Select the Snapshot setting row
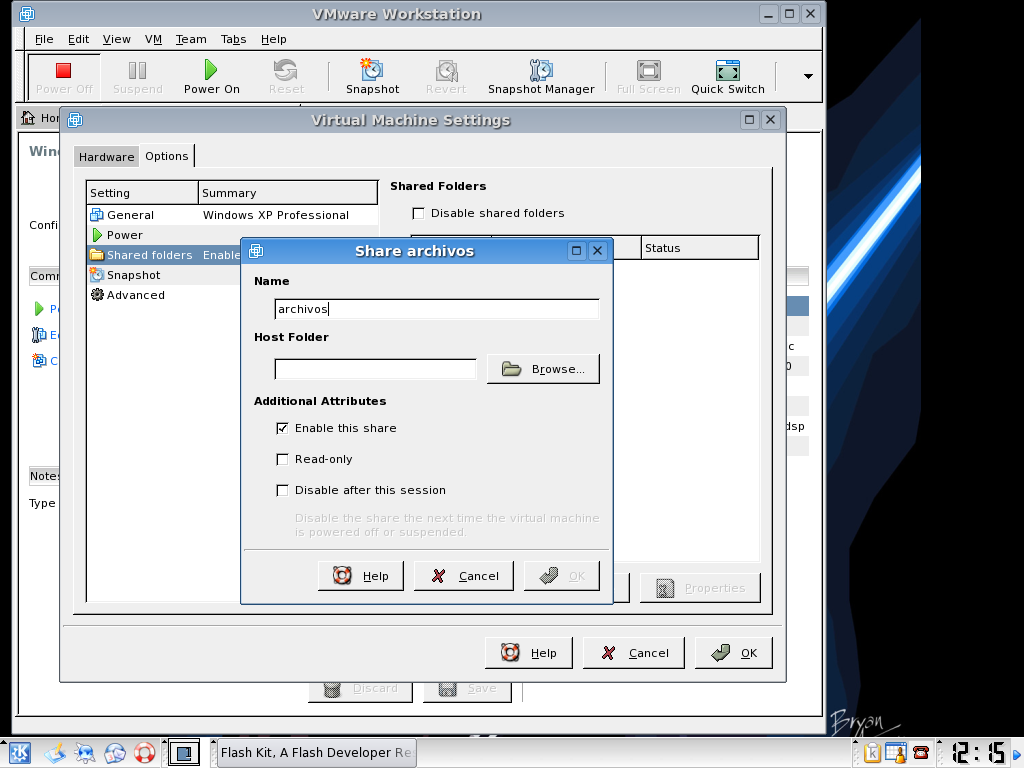Image resolution: width=1024 pixels, height=768 pixels. pos(164,275)
